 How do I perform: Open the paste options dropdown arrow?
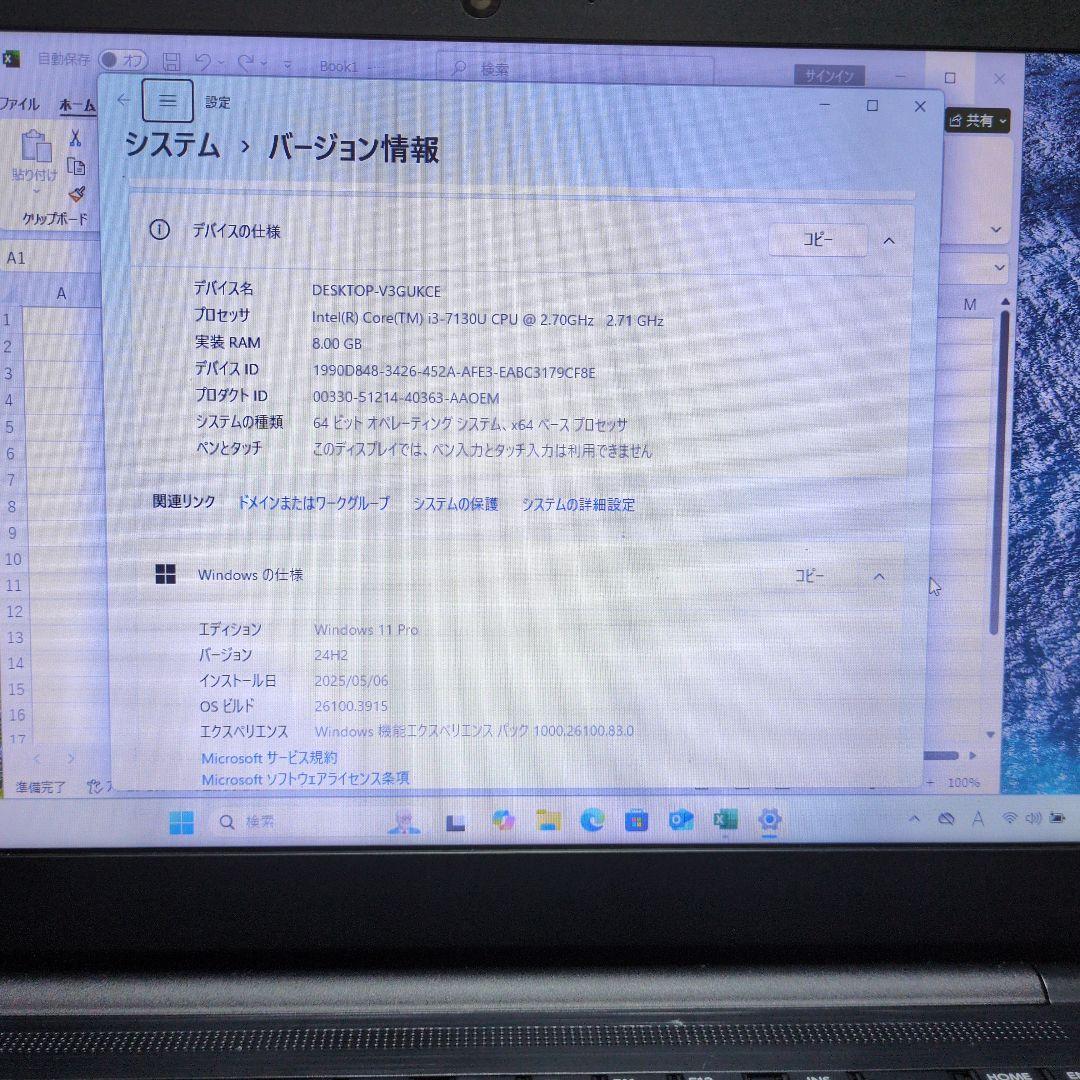coord(36,191)
